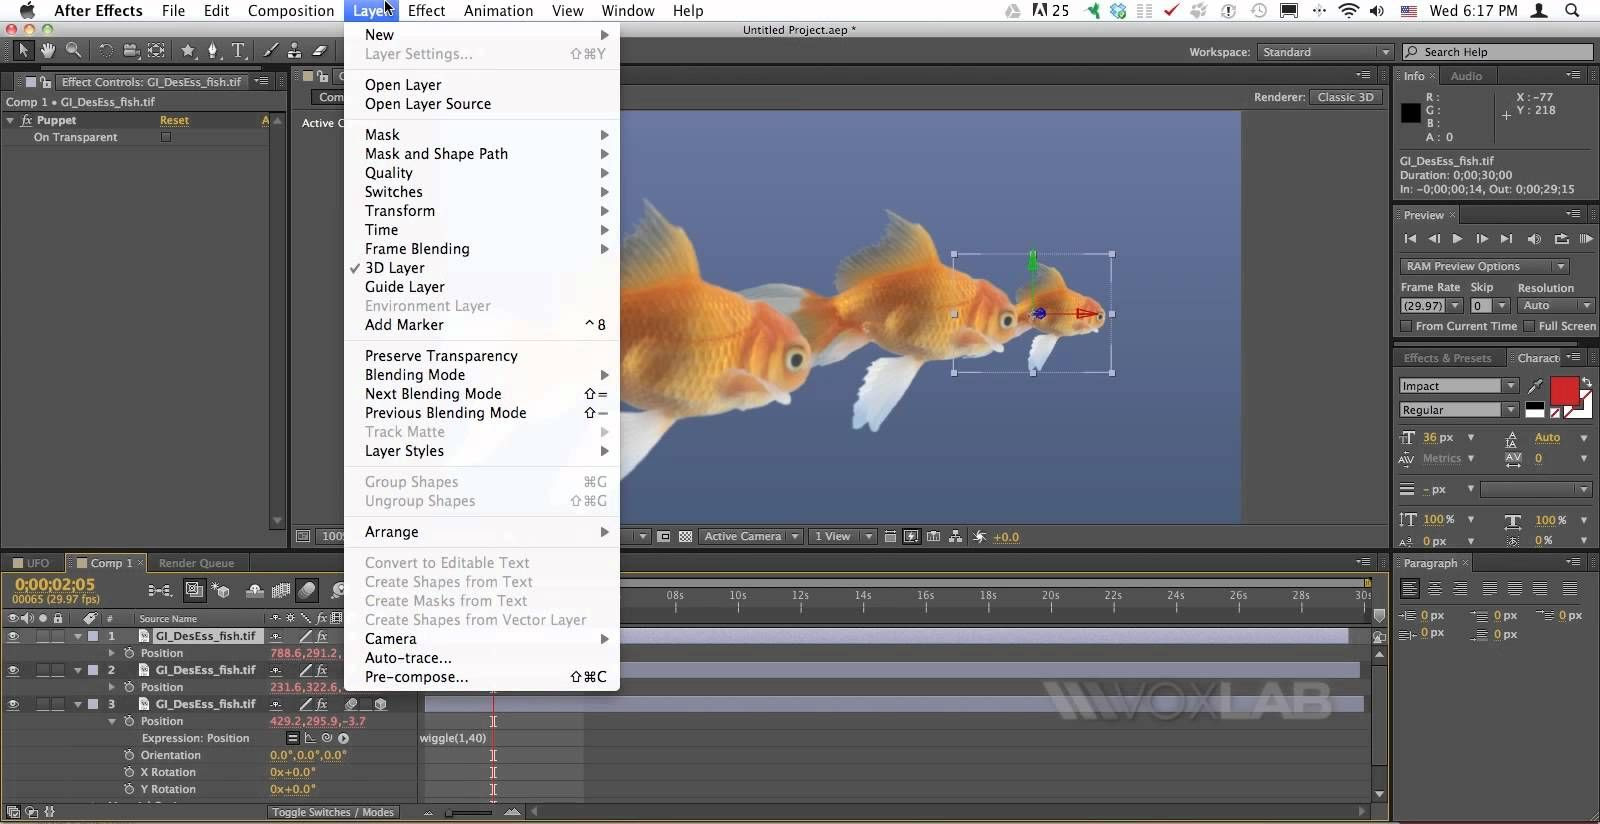Open the Animation menu

coord(498,10)
